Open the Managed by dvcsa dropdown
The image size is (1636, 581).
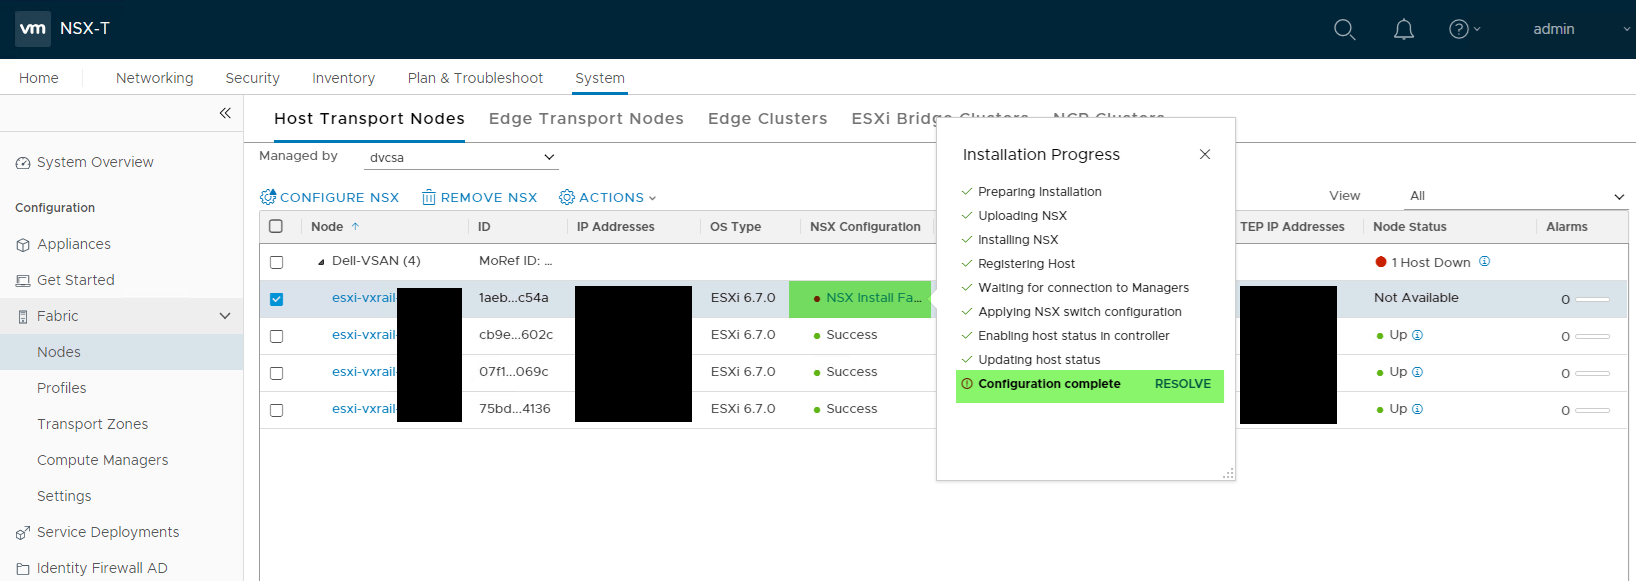pos(462,157)
